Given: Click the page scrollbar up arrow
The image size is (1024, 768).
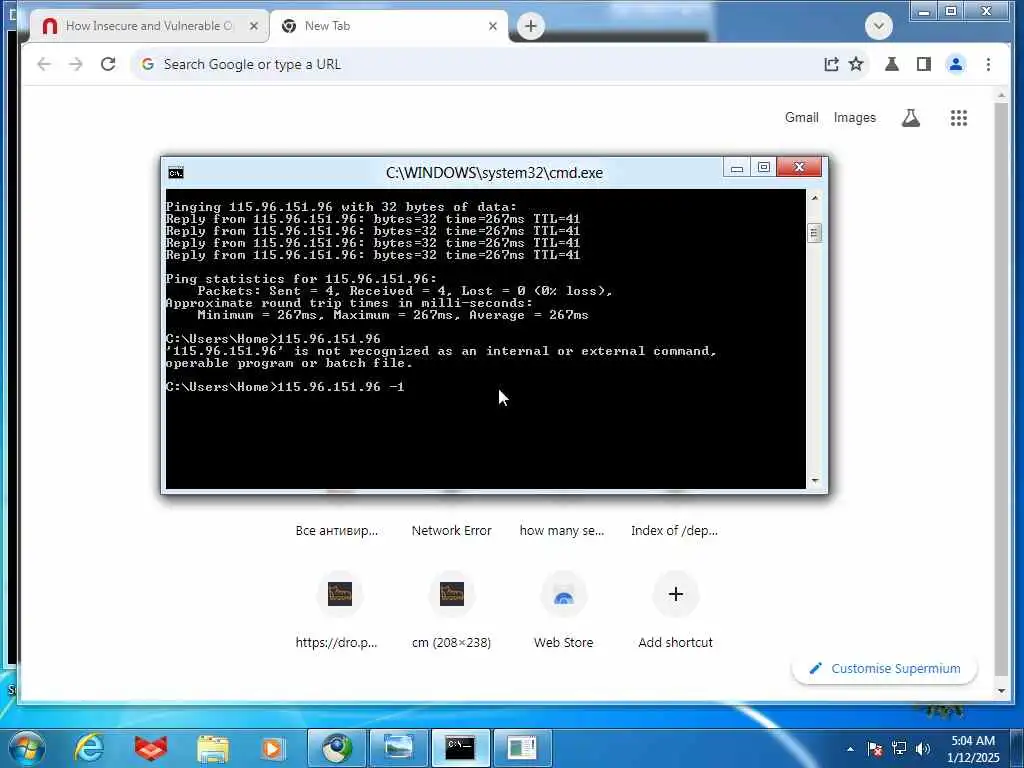Looking at the screenshot, I should (x=1001, y=97).
